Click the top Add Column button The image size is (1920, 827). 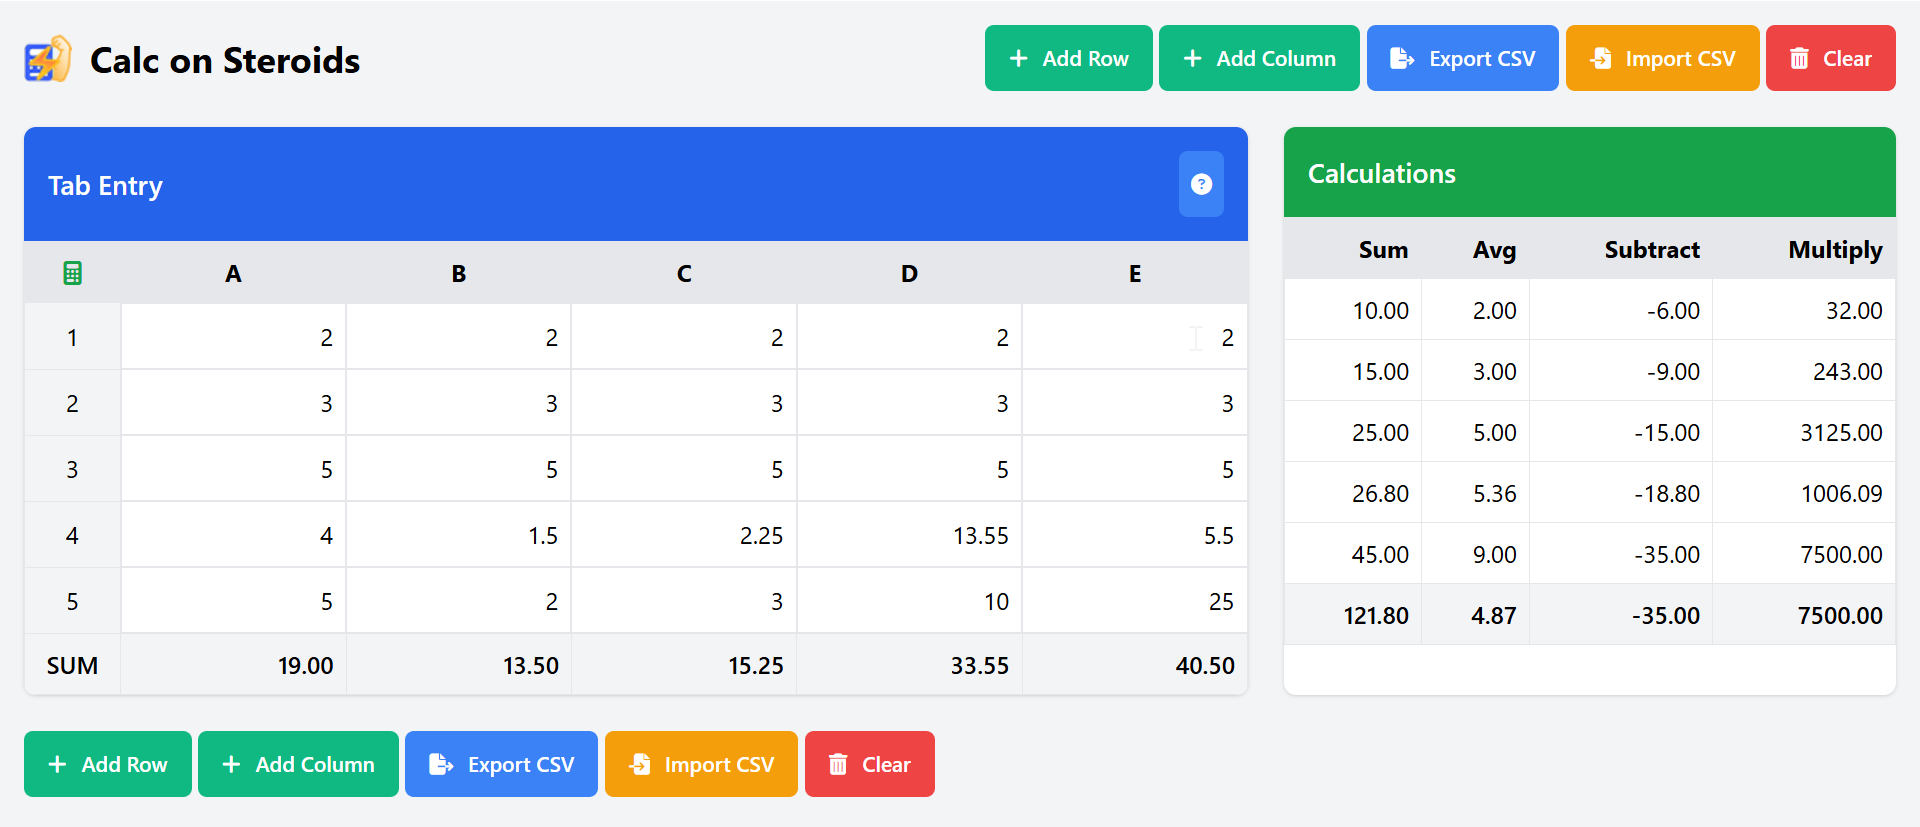click(1259, 58)
